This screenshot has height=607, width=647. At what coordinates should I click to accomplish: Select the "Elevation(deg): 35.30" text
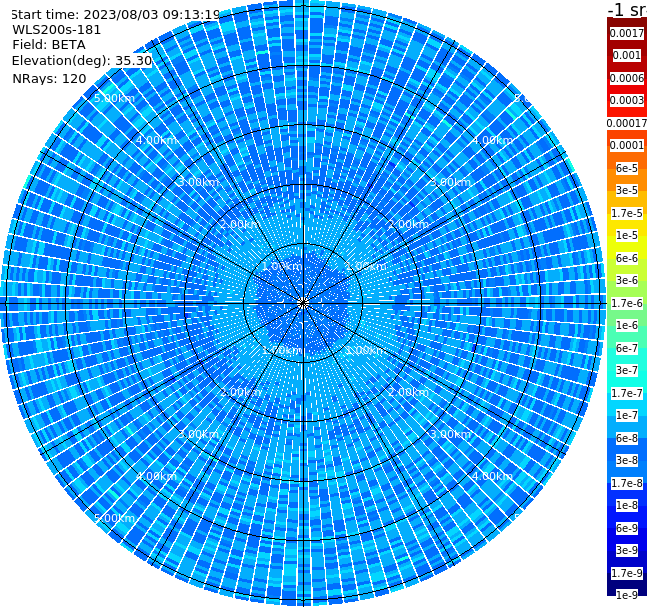(82, 61)
